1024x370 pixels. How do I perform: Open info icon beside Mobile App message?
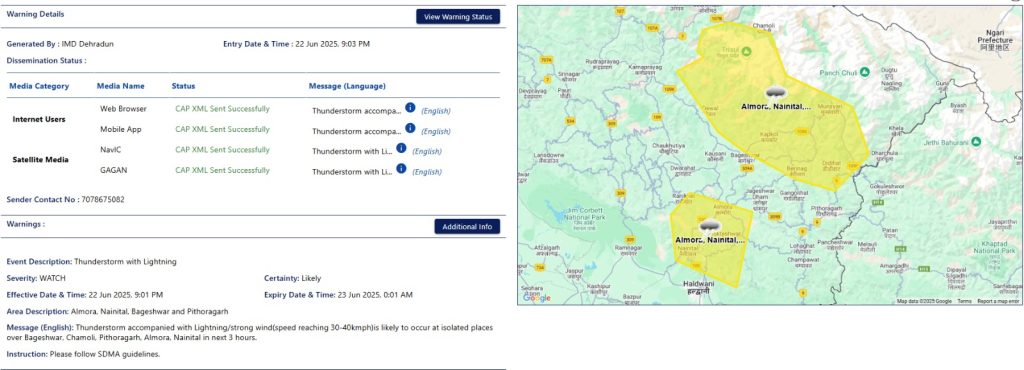point(410,127)
